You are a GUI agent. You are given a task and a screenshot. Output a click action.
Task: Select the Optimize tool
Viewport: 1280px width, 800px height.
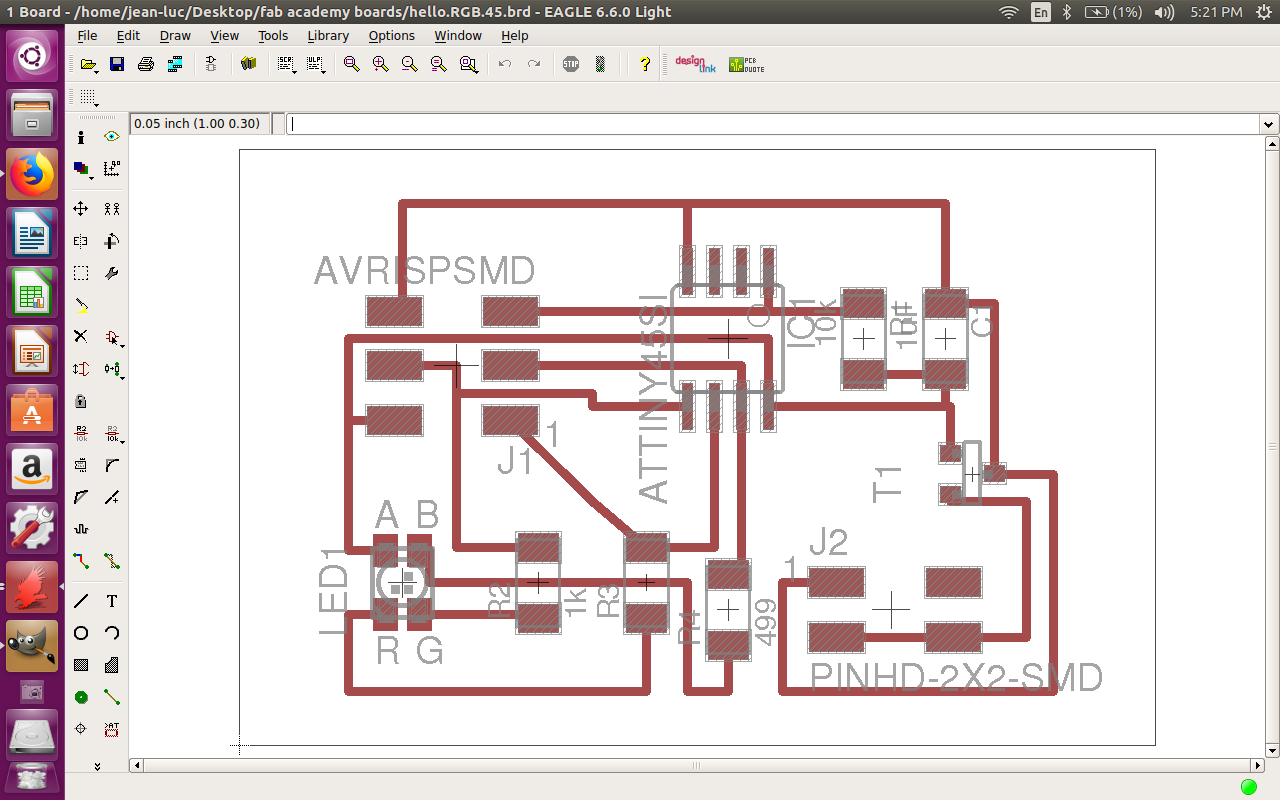(x=112, y=497)
